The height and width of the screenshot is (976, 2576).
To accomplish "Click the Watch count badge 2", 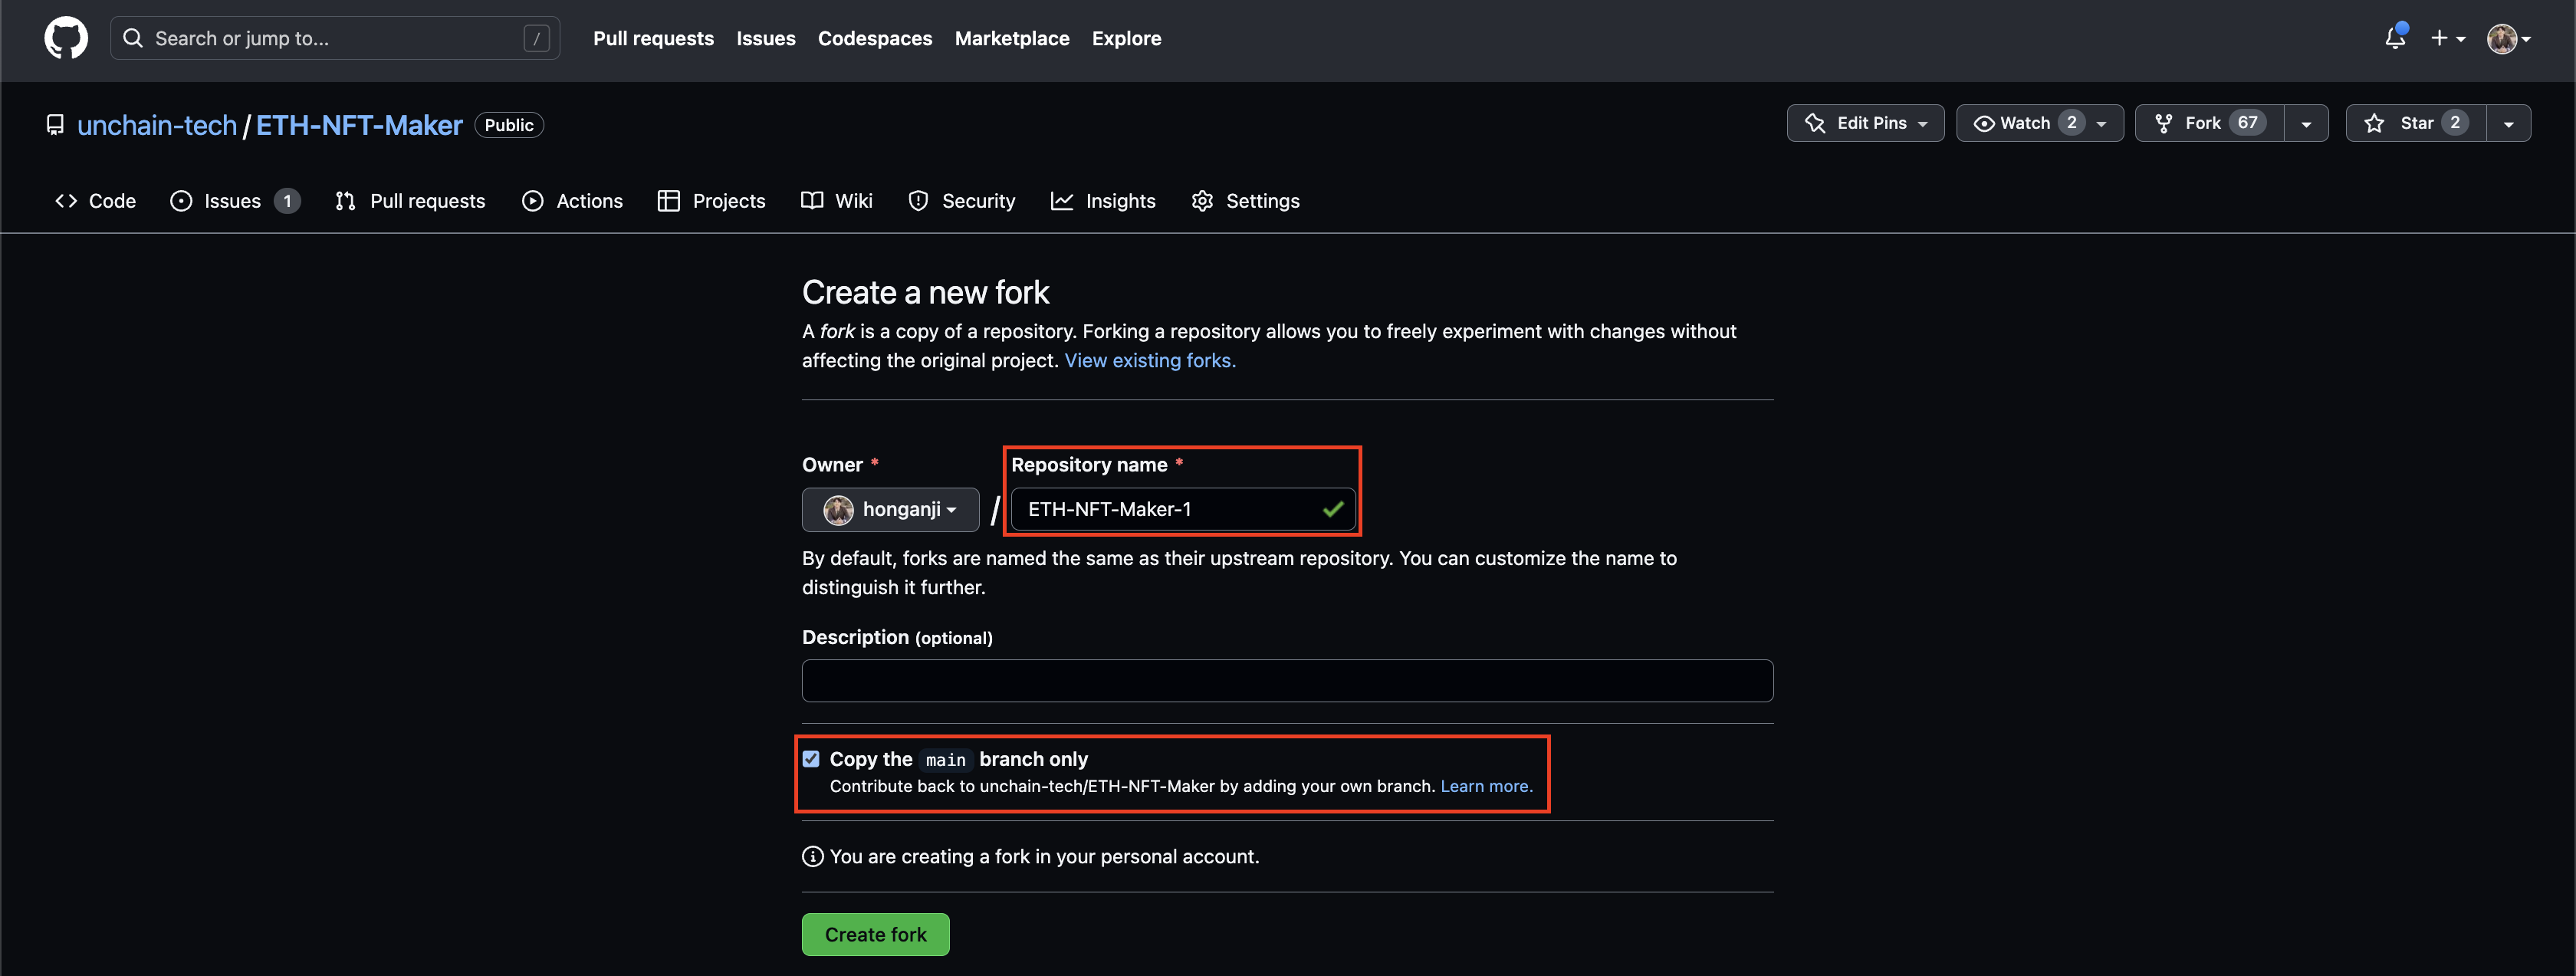I will tap(2072, 123).
